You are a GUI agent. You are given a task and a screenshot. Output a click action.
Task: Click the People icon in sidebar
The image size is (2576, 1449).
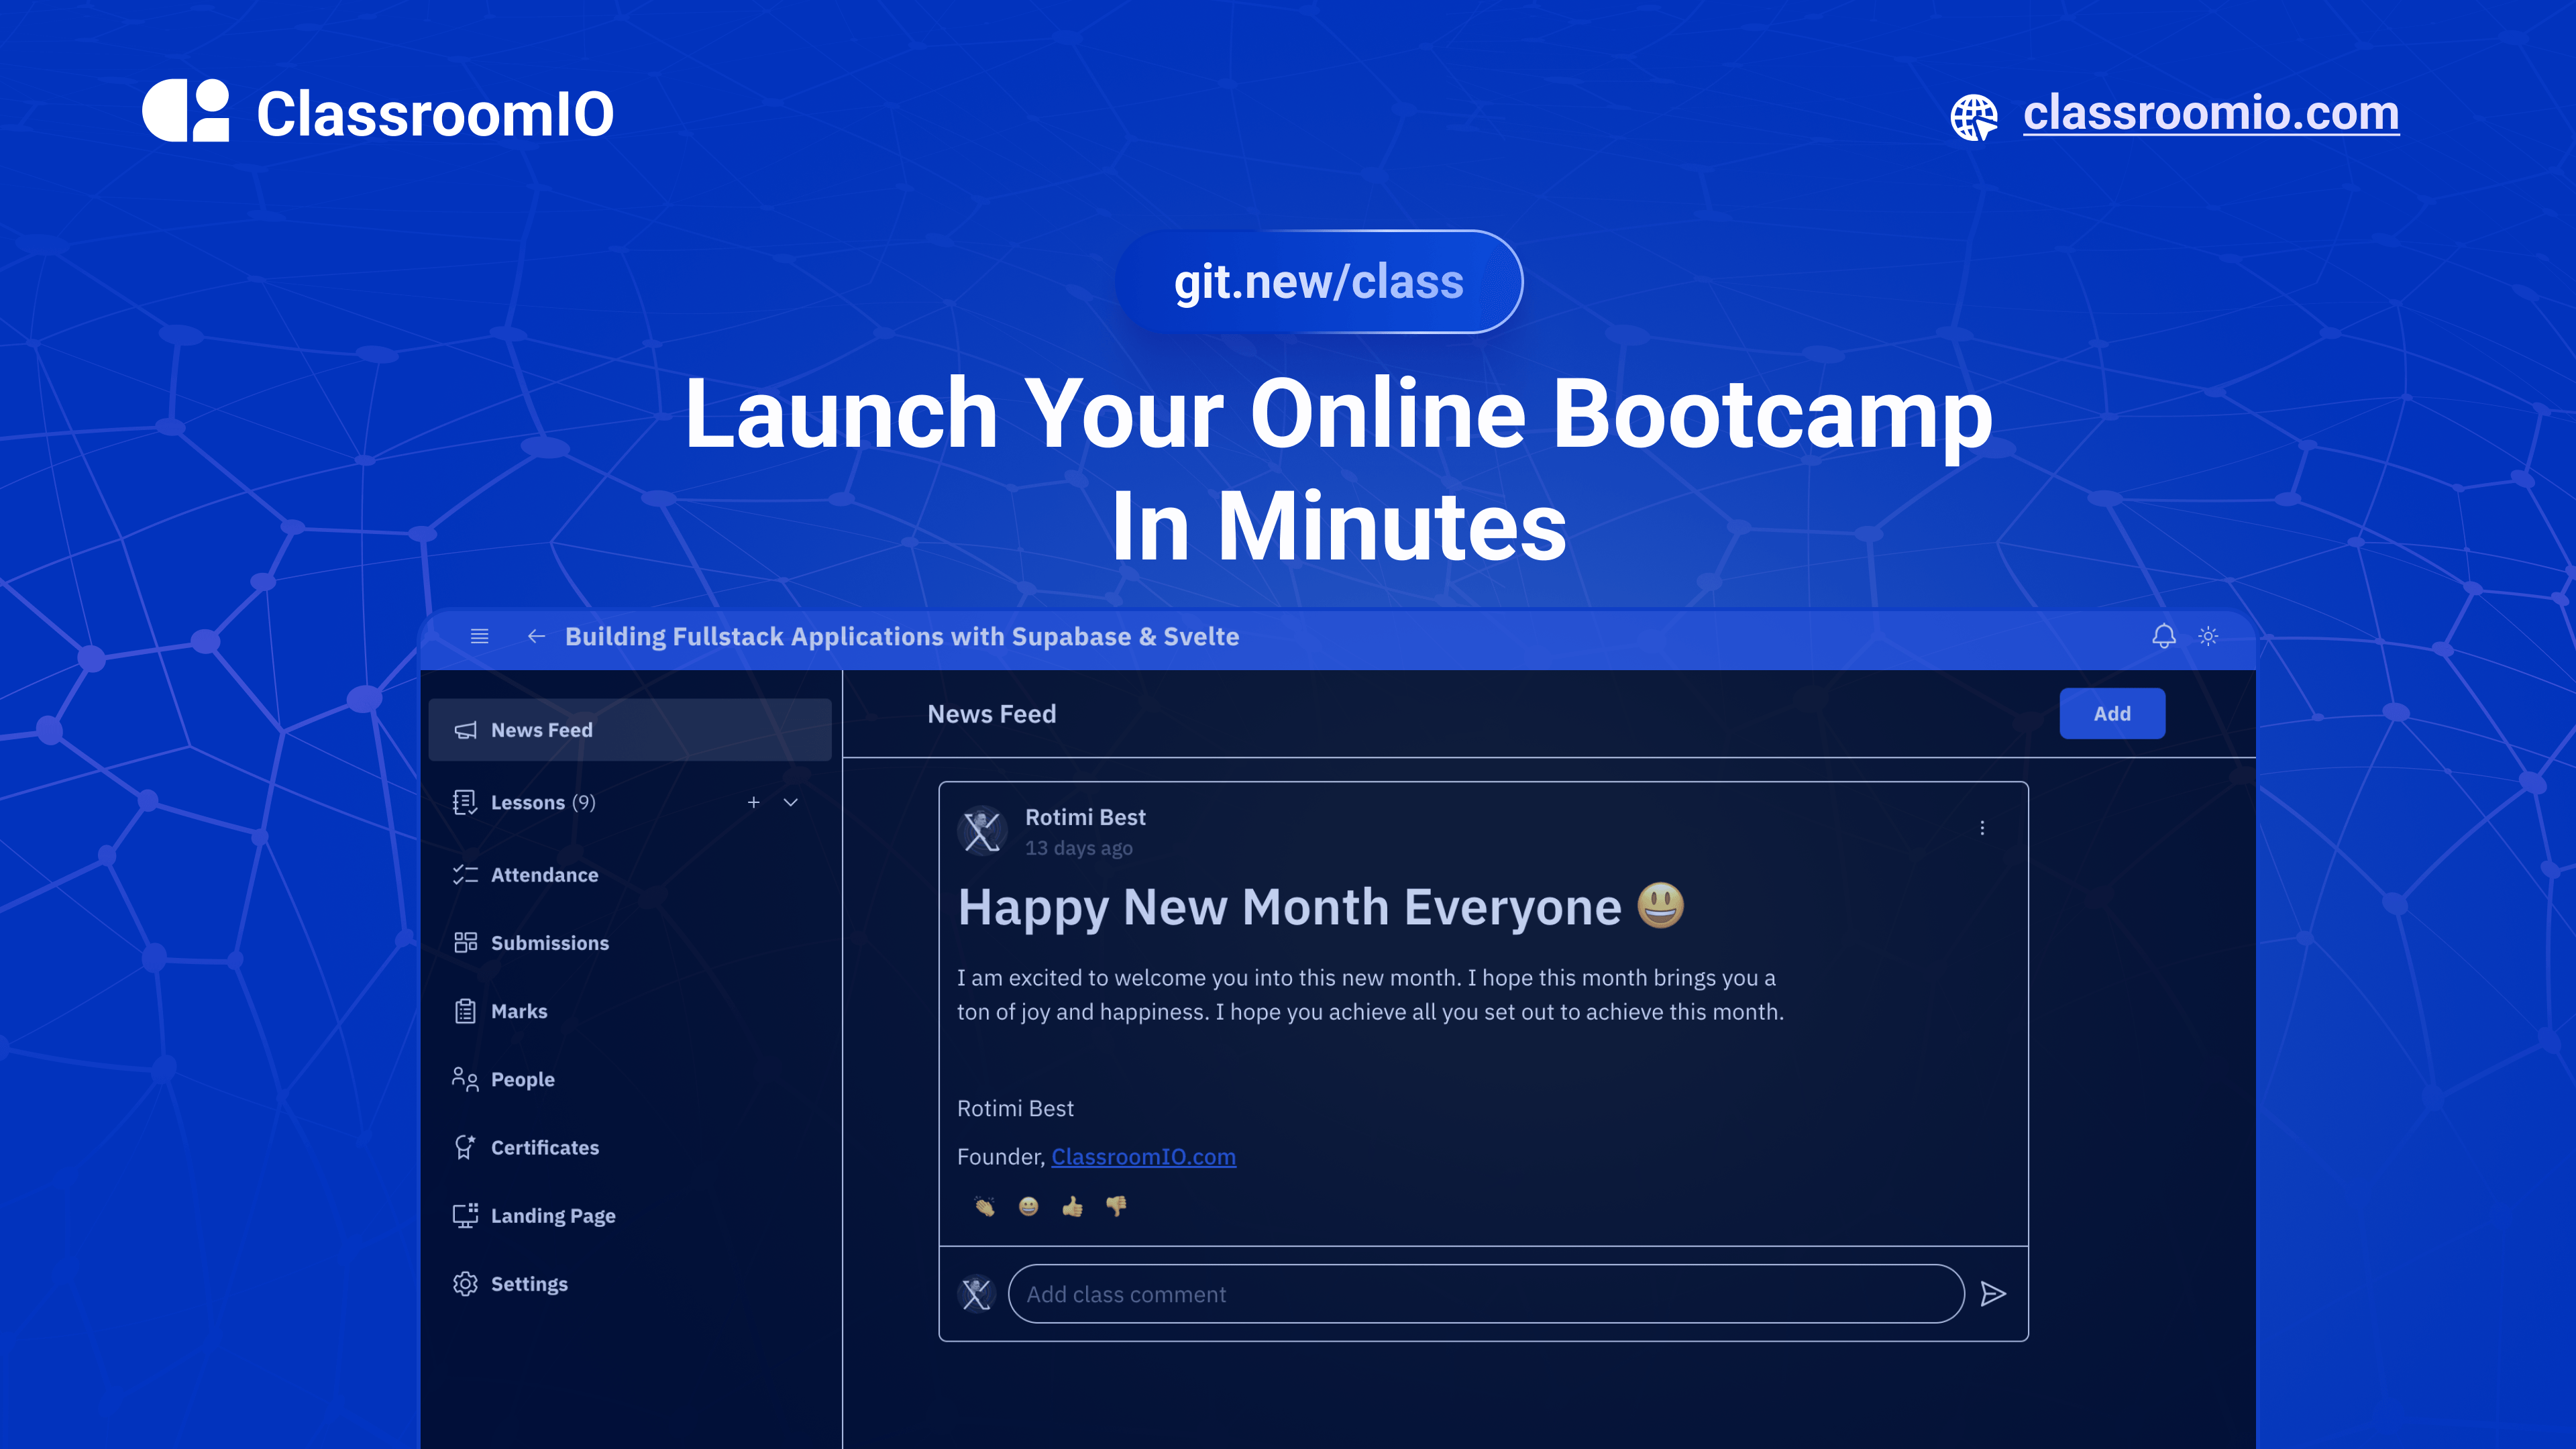[x=465, y=1079]
